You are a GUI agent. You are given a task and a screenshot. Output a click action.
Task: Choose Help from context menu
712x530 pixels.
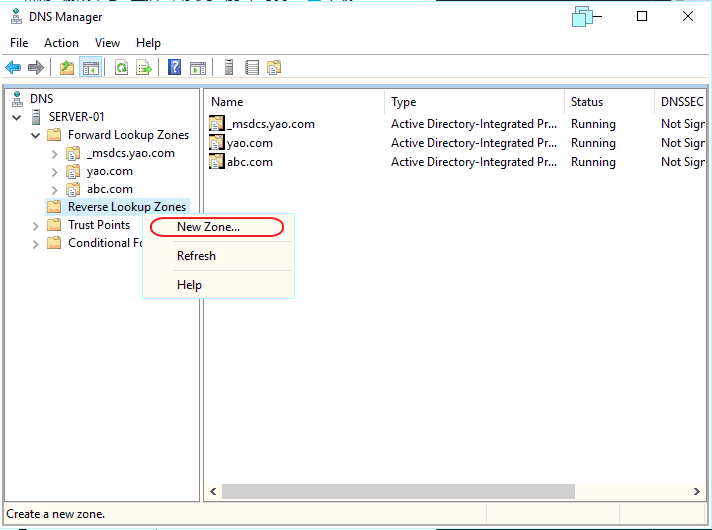coord(218,285)
